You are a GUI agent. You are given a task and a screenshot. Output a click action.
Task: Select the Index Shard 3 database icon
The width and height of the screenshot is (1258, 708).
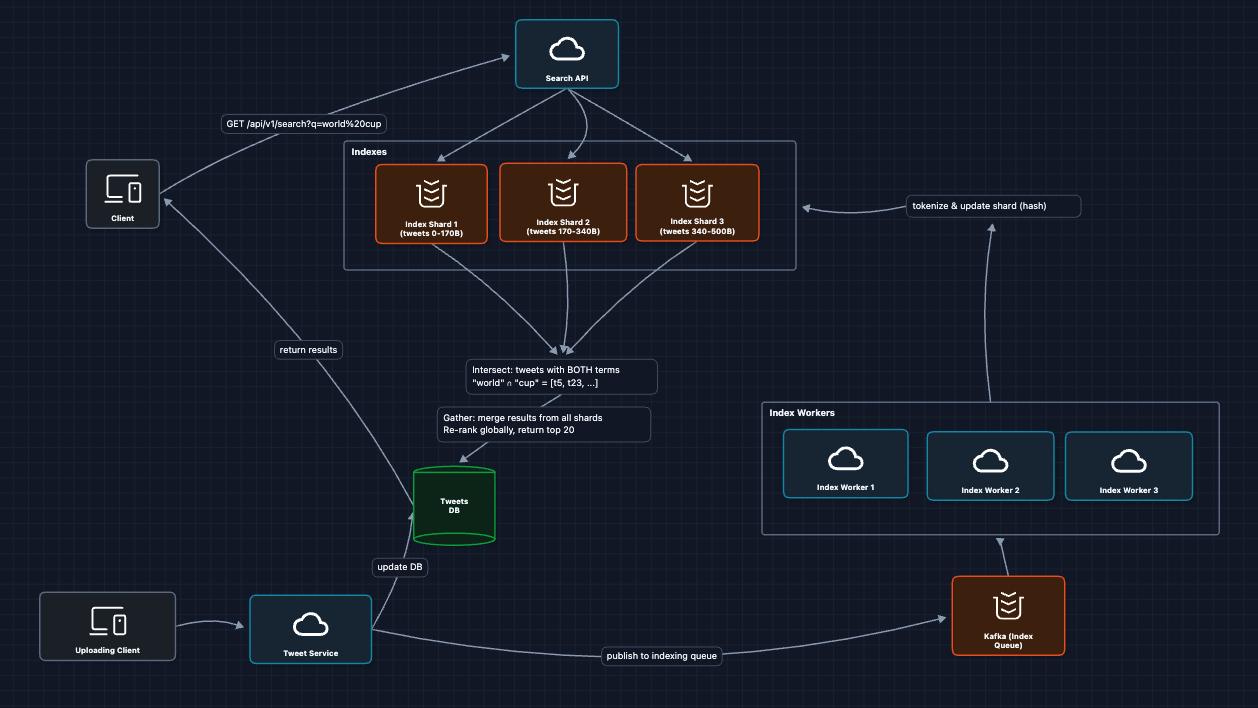pyautogui.click(x=697, y=190)
